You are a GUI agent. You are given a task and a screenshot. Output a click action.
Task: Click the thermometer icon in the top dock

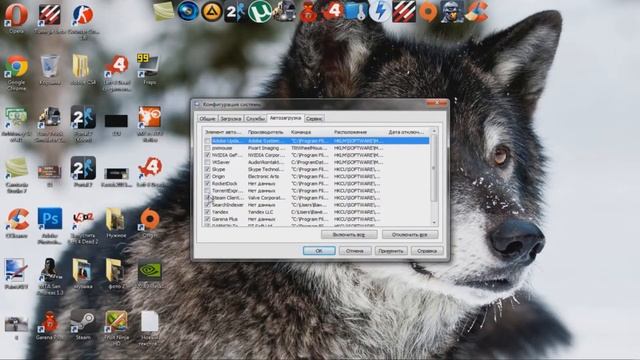356,11
